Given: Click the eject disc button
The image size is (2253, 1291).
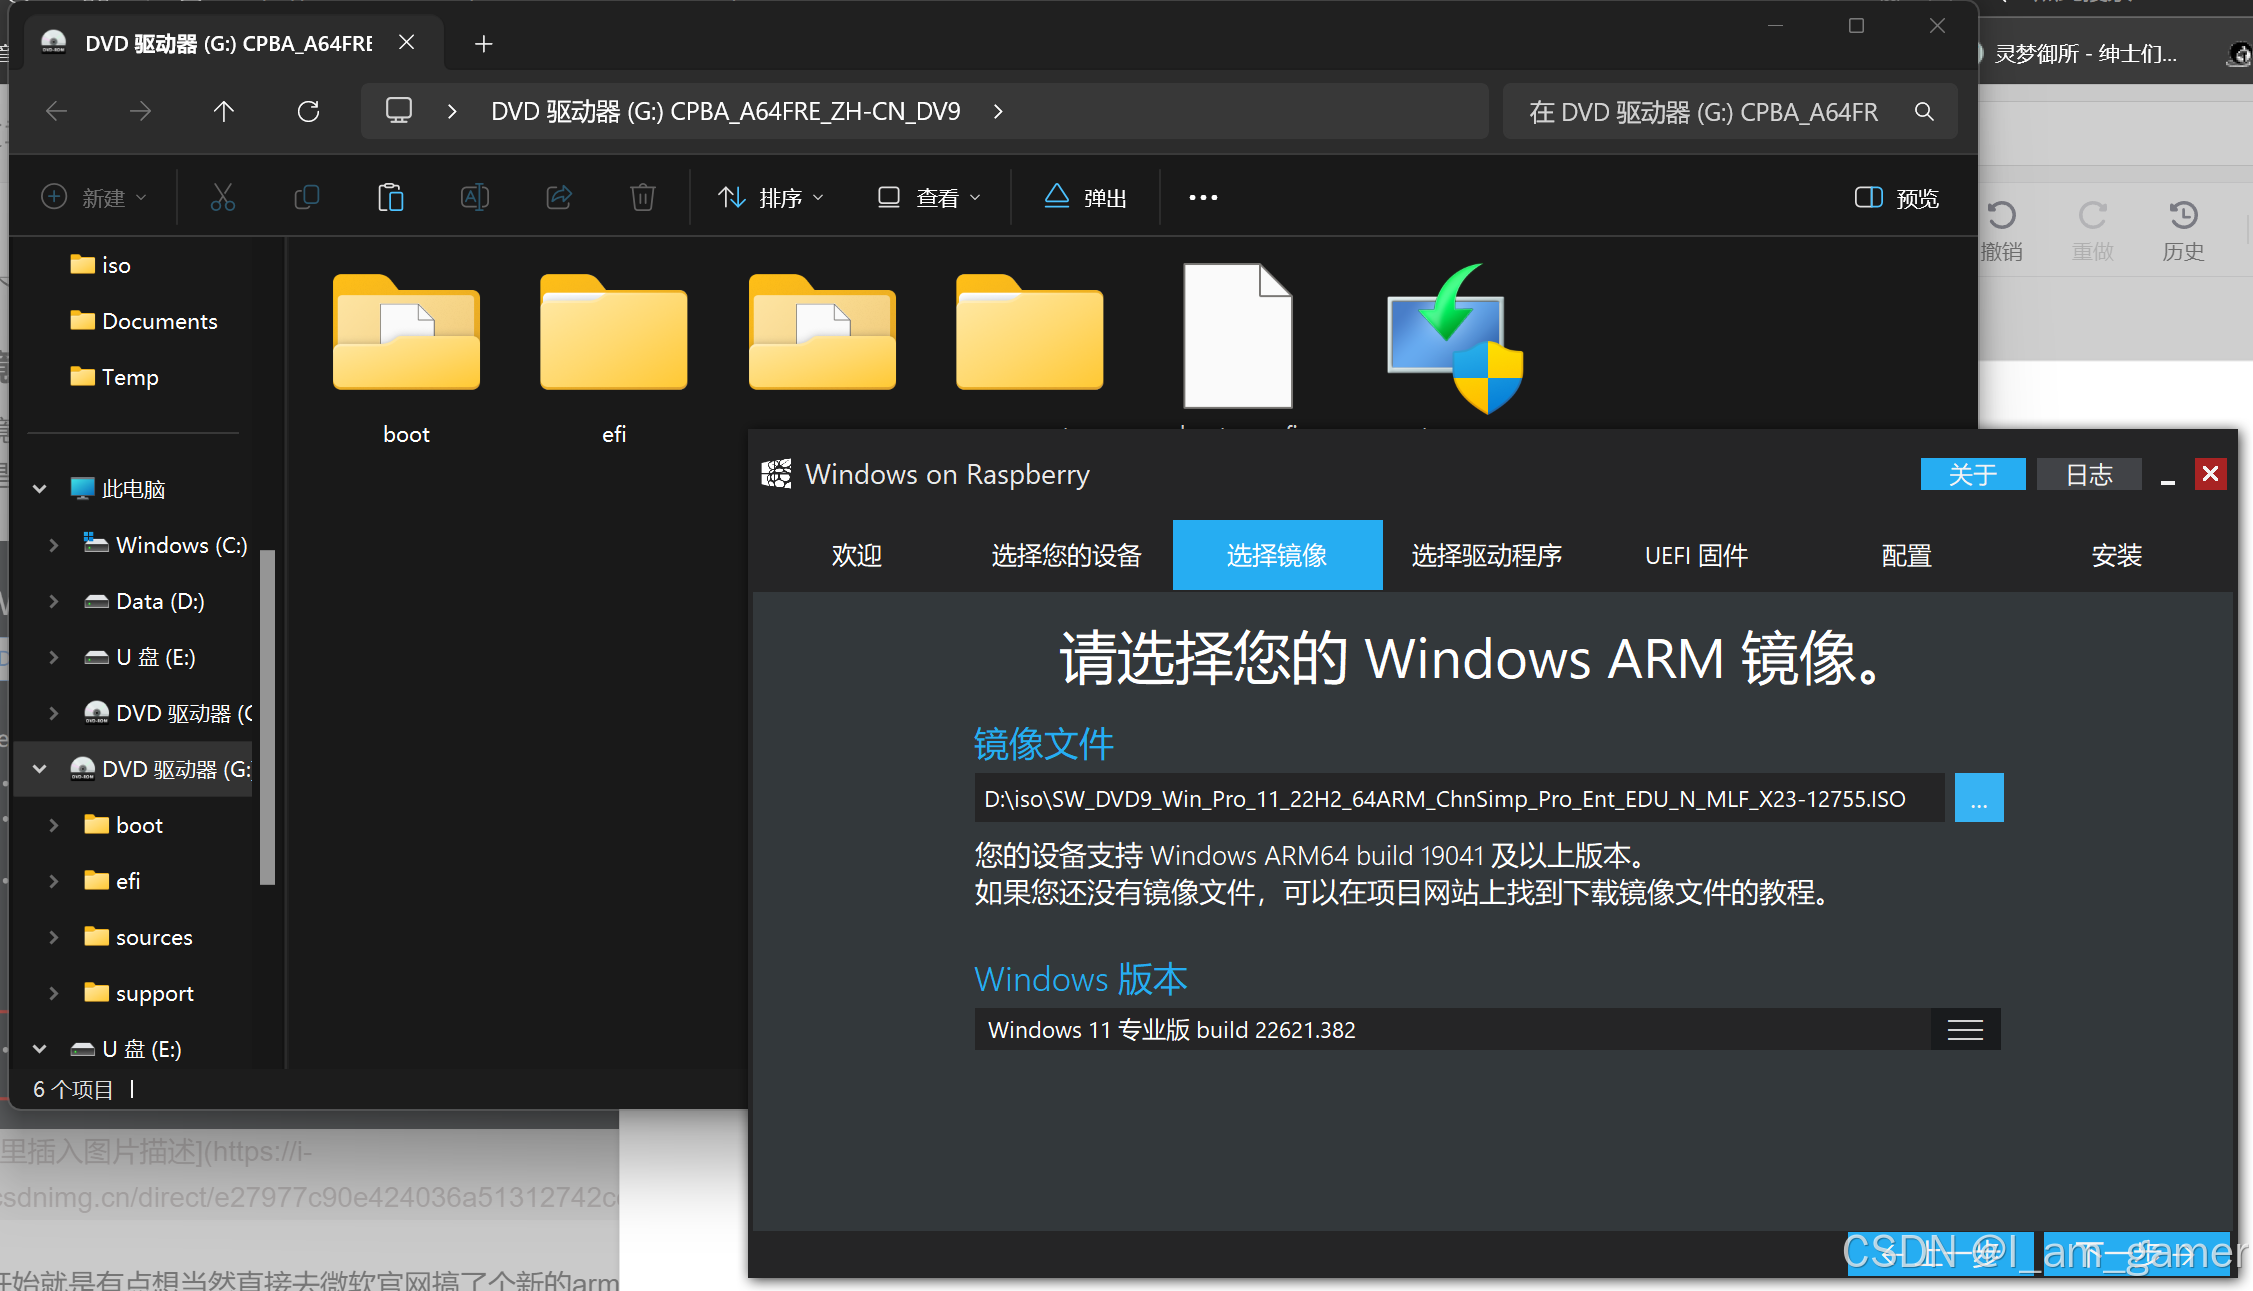Looking at the screenshot, I should click(x=1086, y=197).
